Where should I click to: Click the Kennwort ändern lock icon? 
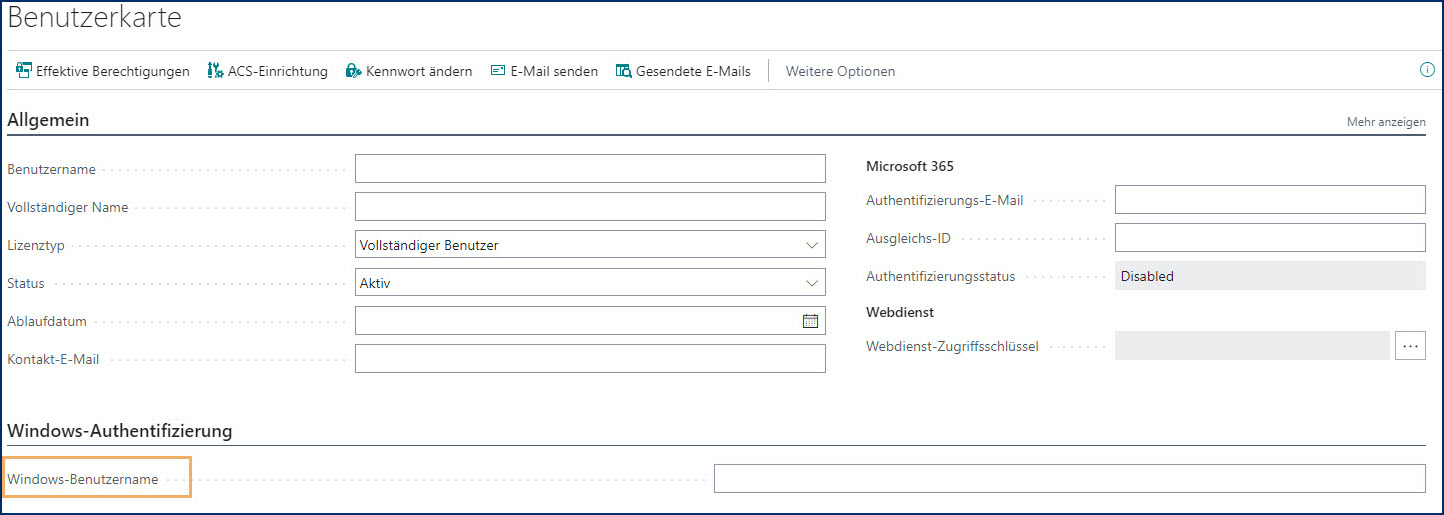pos(353,71)
